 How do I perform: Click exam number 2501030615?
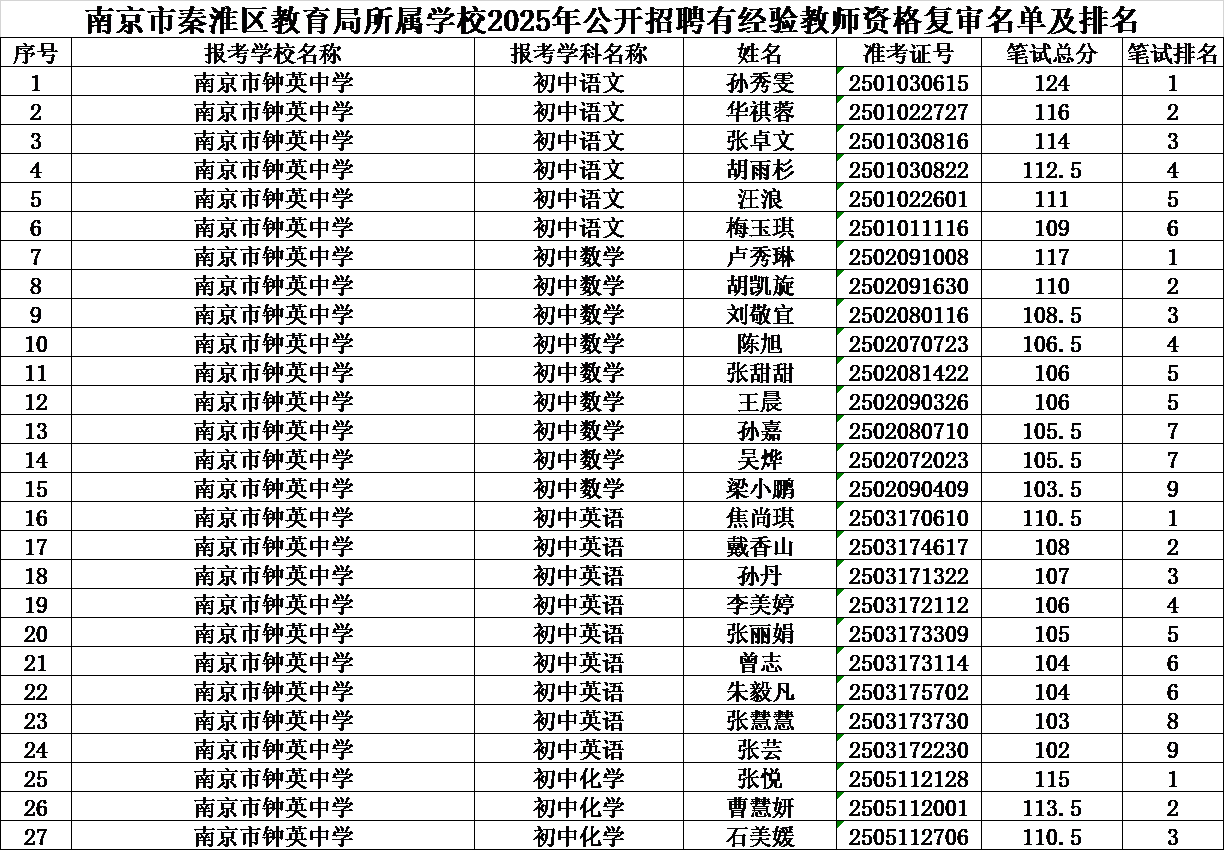click(908, 84)
